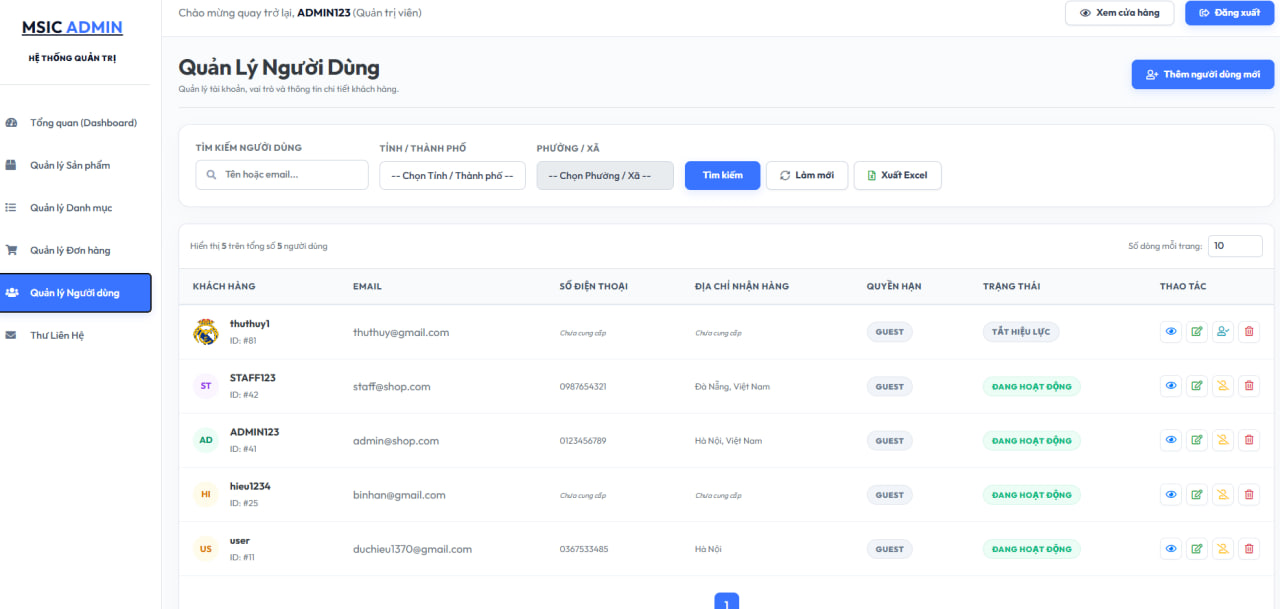The image size is (1280, 609).
Task: Edit STAFF123 account with pencil icon
Action: (x=1197, y=386)
